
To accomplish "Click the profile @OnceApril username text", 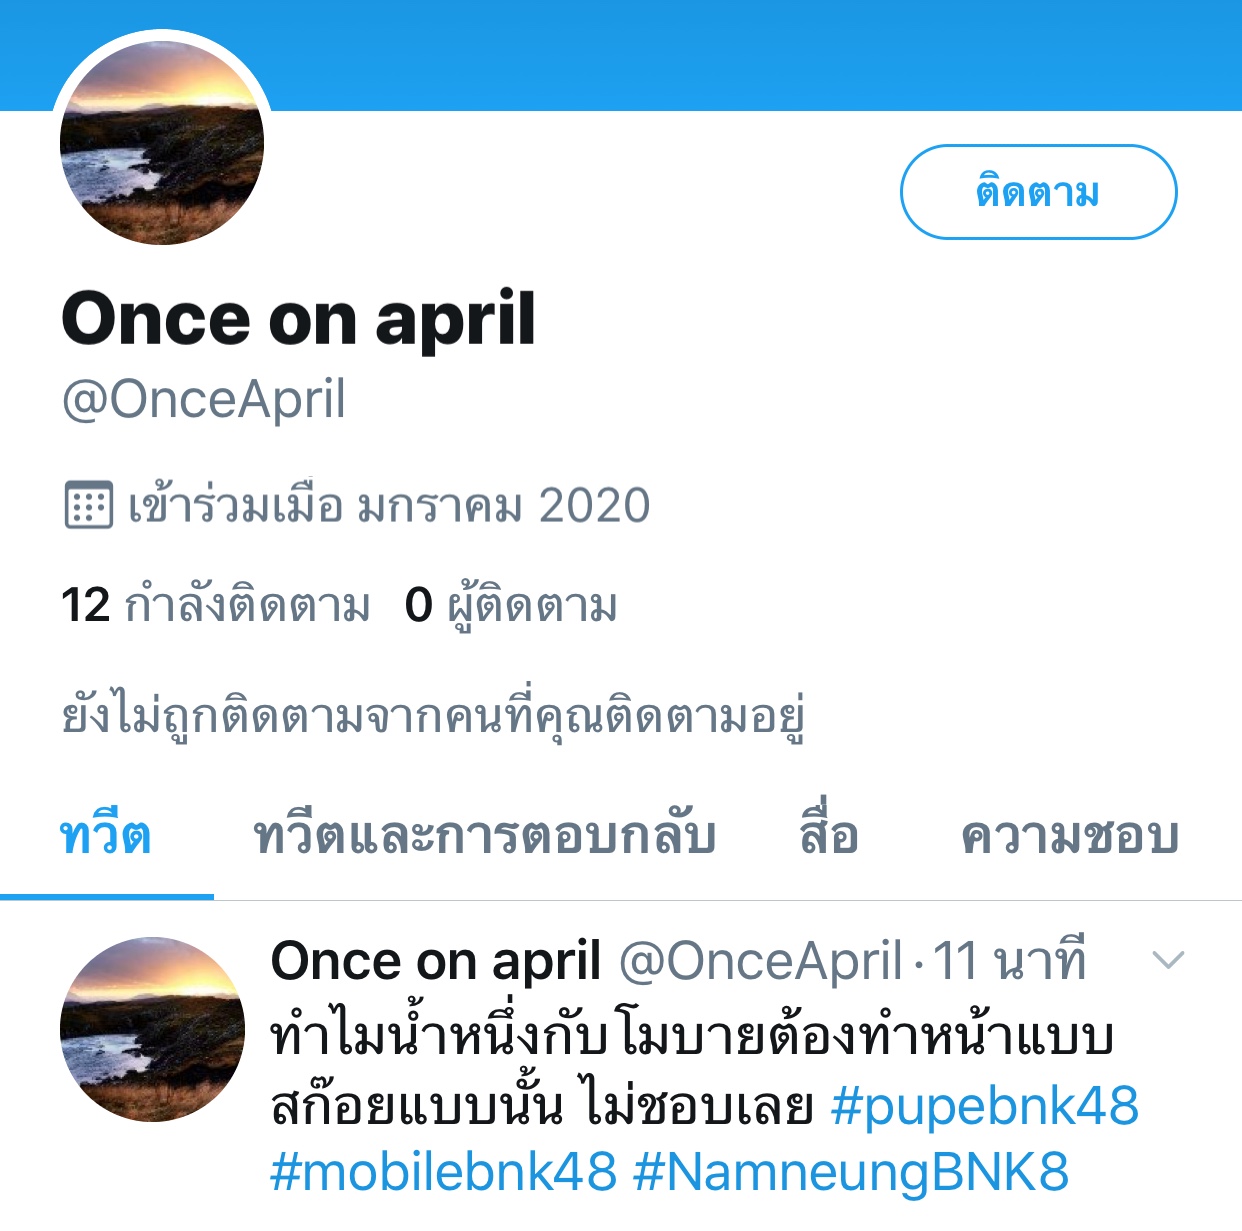I will tap(204, 399).
